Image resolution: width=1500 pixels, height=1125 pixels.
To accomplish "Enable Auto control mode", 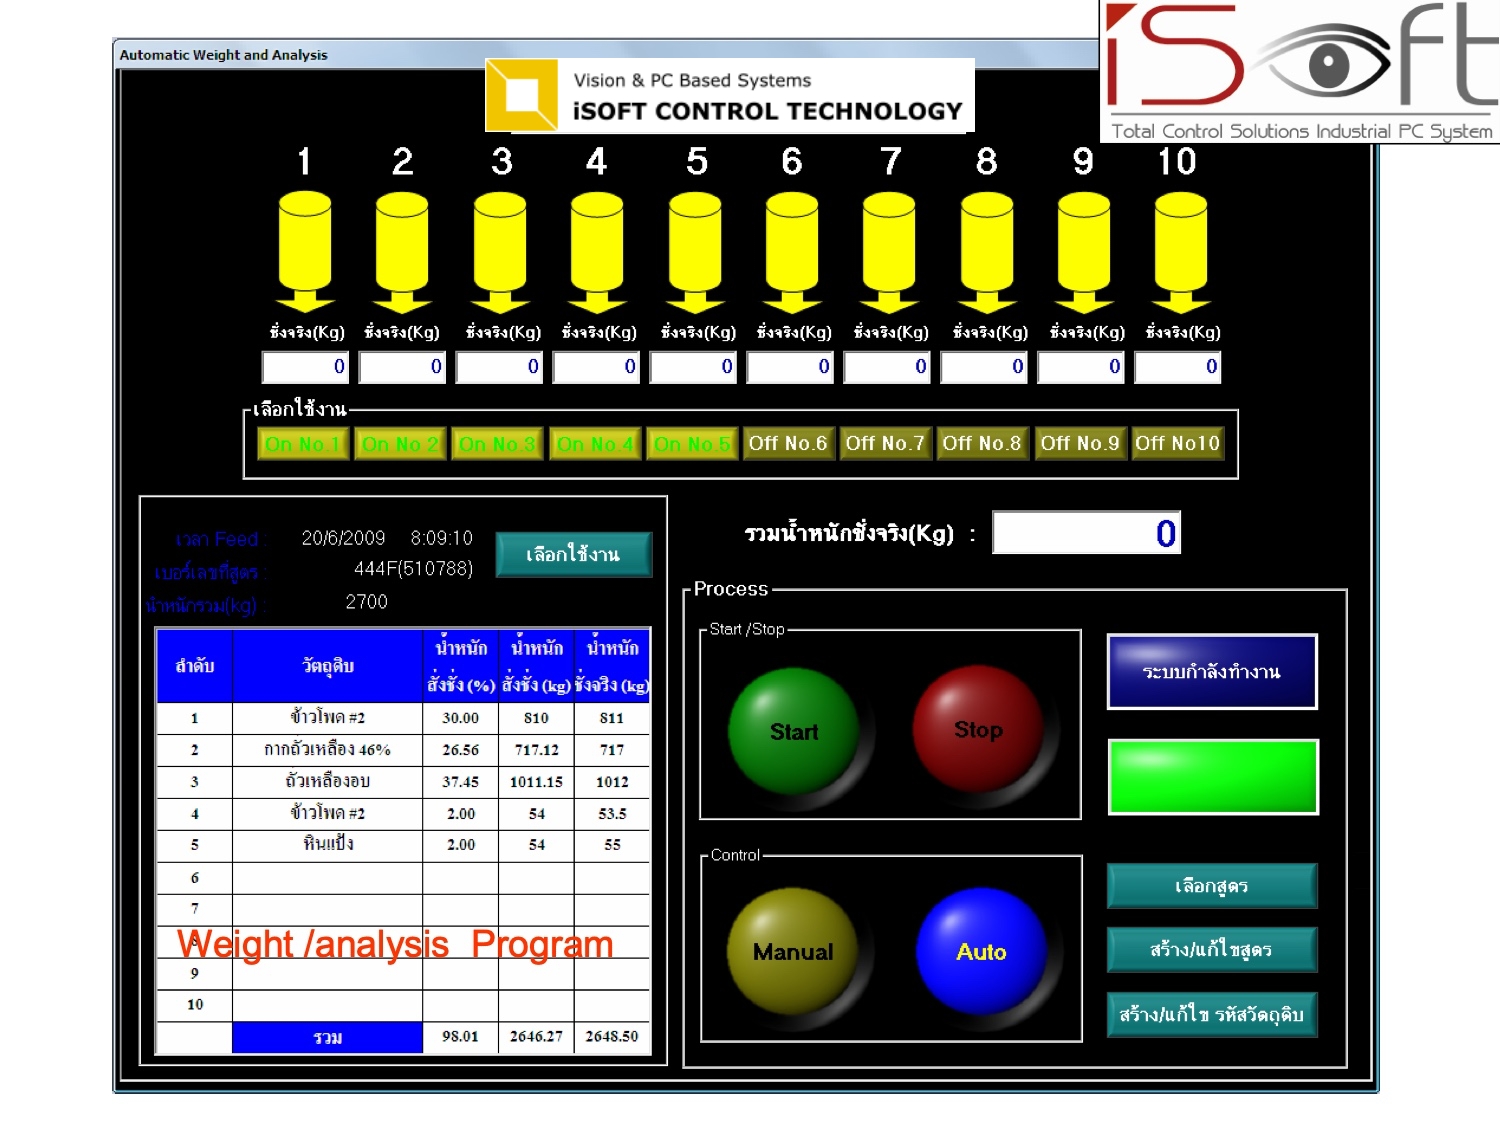I will pyautogui.click(x=982, y=952).
